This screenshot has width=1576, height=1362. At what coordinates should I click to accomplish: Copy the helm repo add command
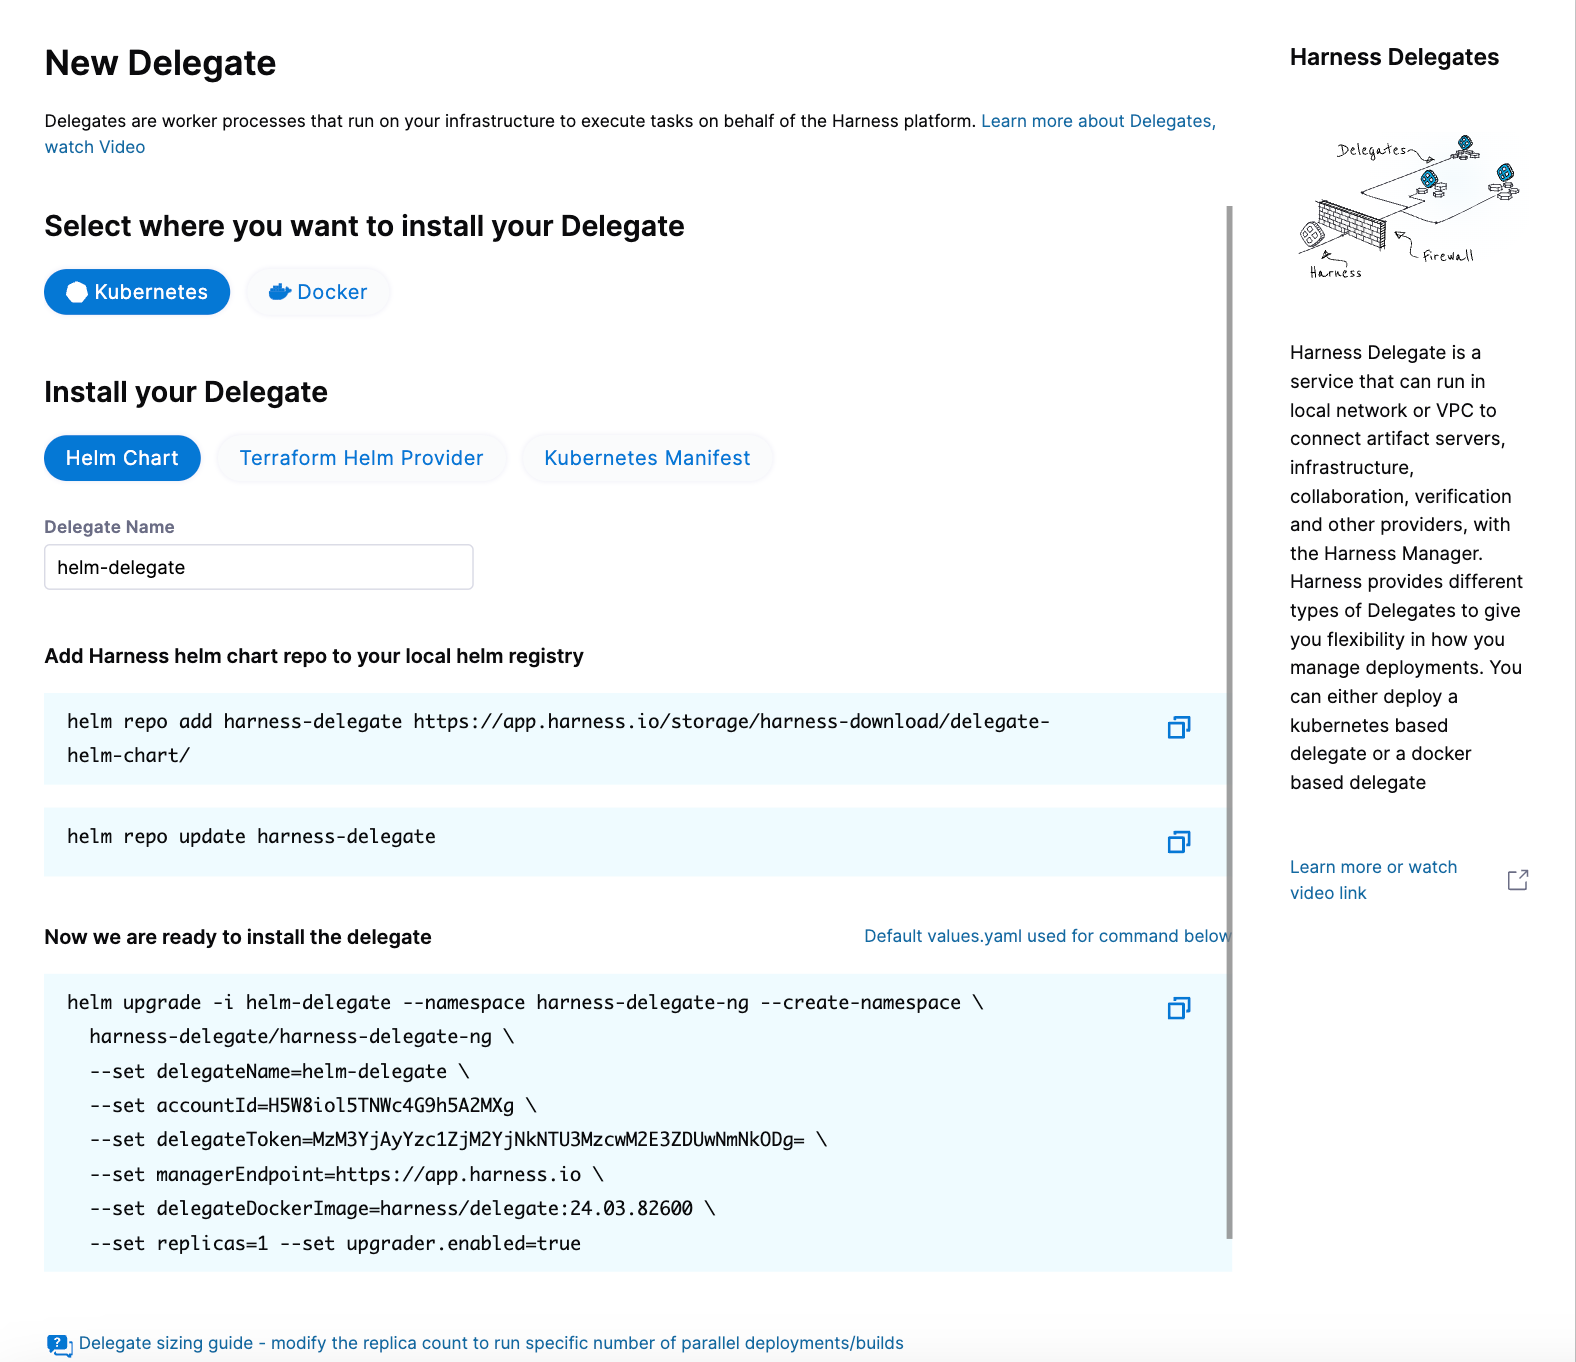click(1179, 727)
